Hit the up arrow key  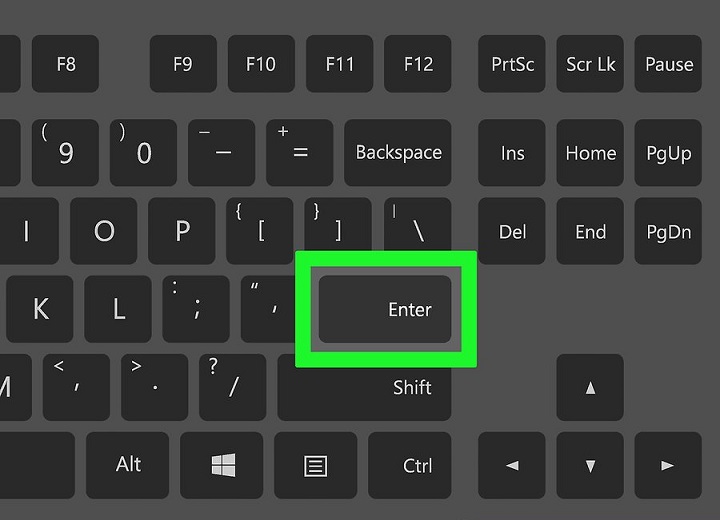(x=590, y=387)
